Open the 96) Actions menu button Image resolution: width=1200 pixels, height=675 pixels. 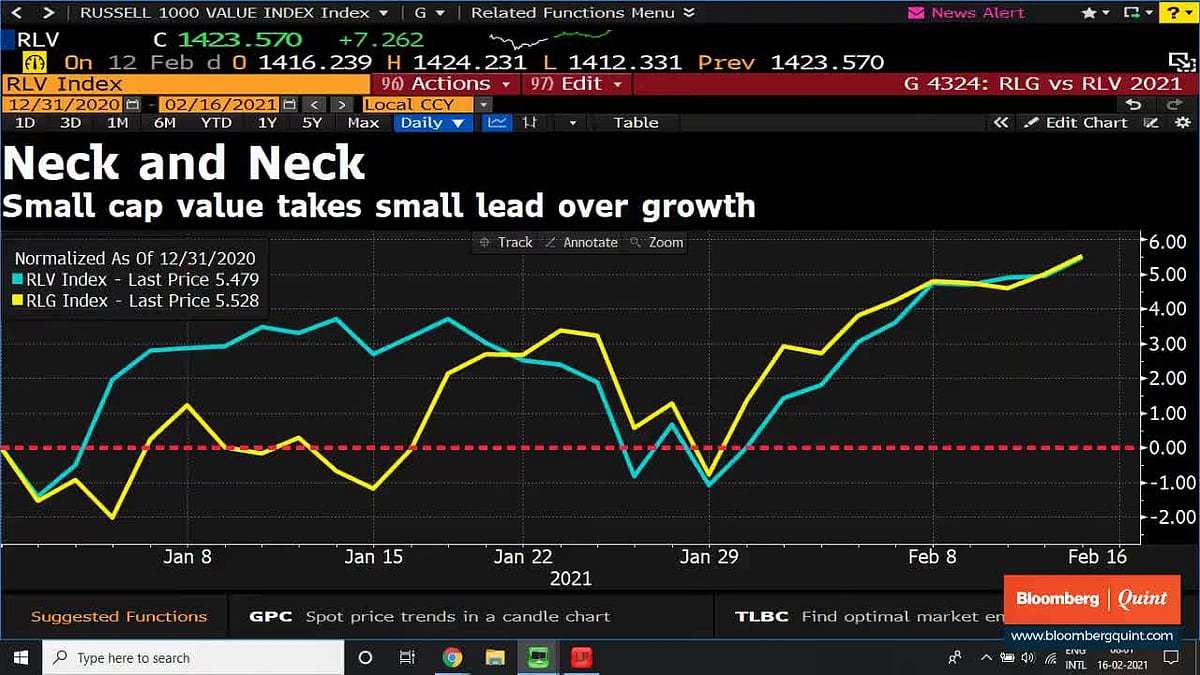[x=446, y=84]
